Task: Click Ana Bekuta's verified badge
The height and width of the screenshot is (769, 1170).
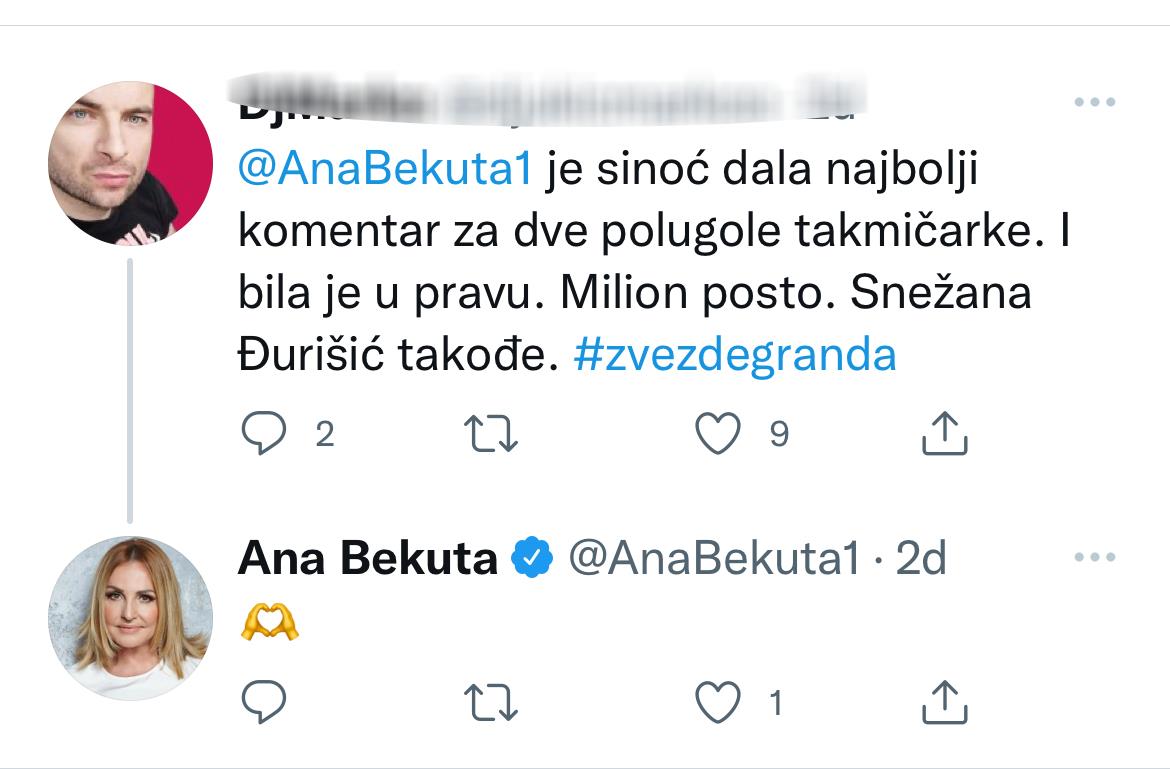Action: pyautogui.click(x=531, y=558)
